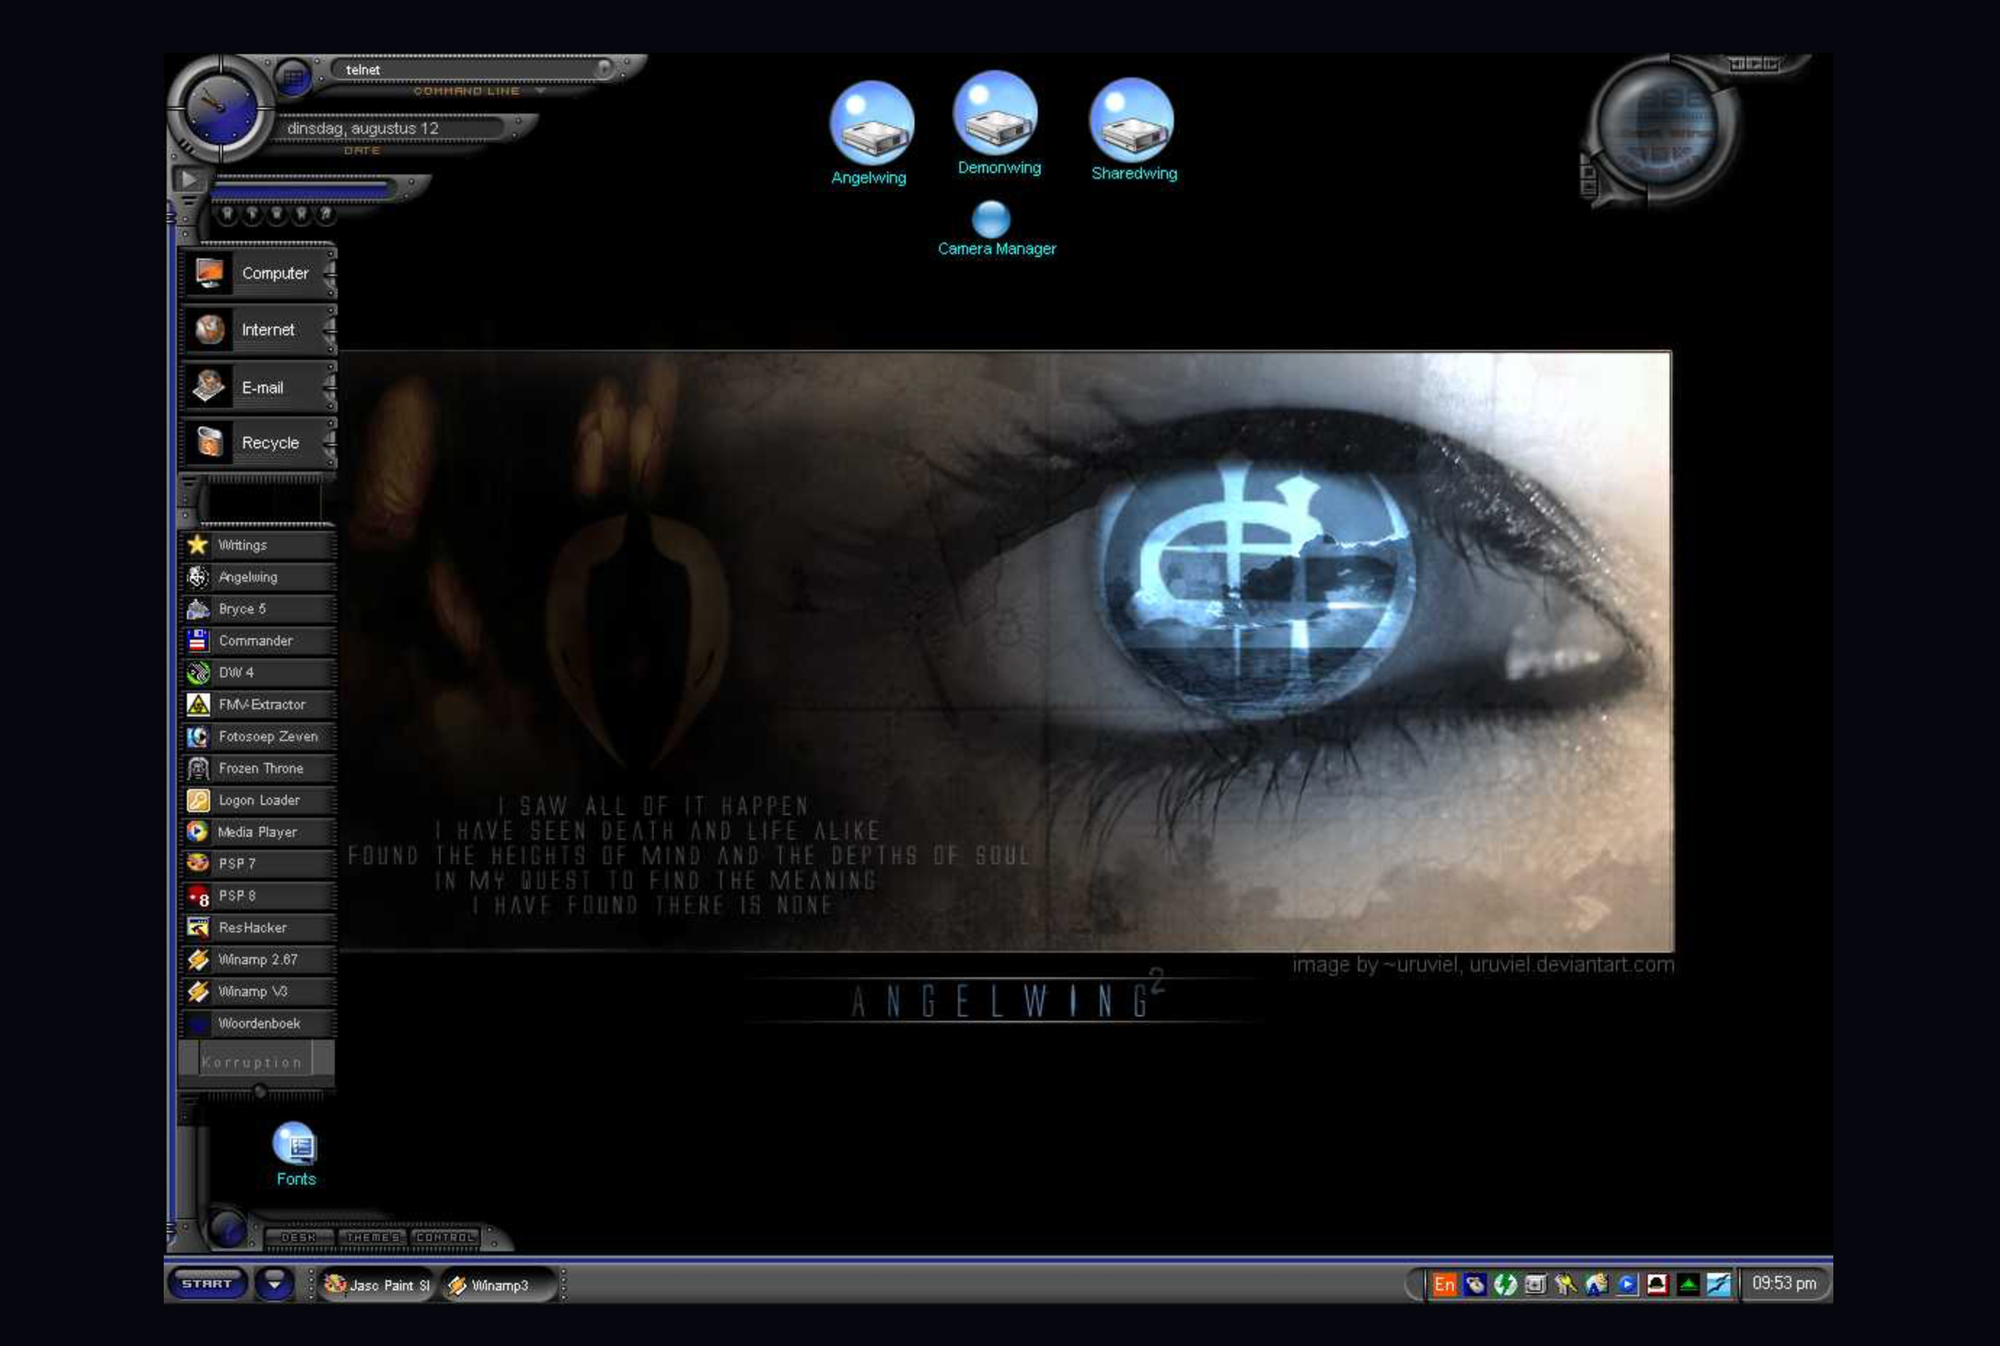Switch to the CONTROL tab

pos(444,1238)
